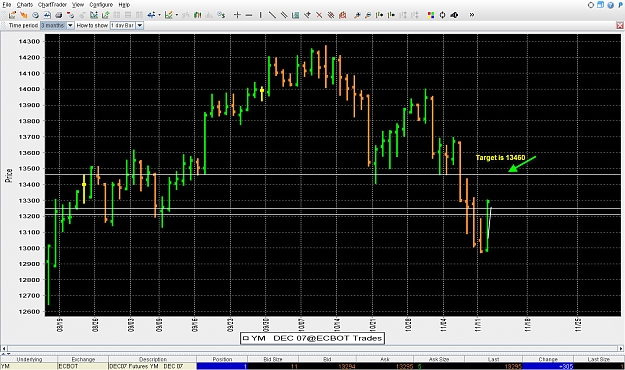
Task: Click the circular refresh chart icon
Action: tap(442, 15)
